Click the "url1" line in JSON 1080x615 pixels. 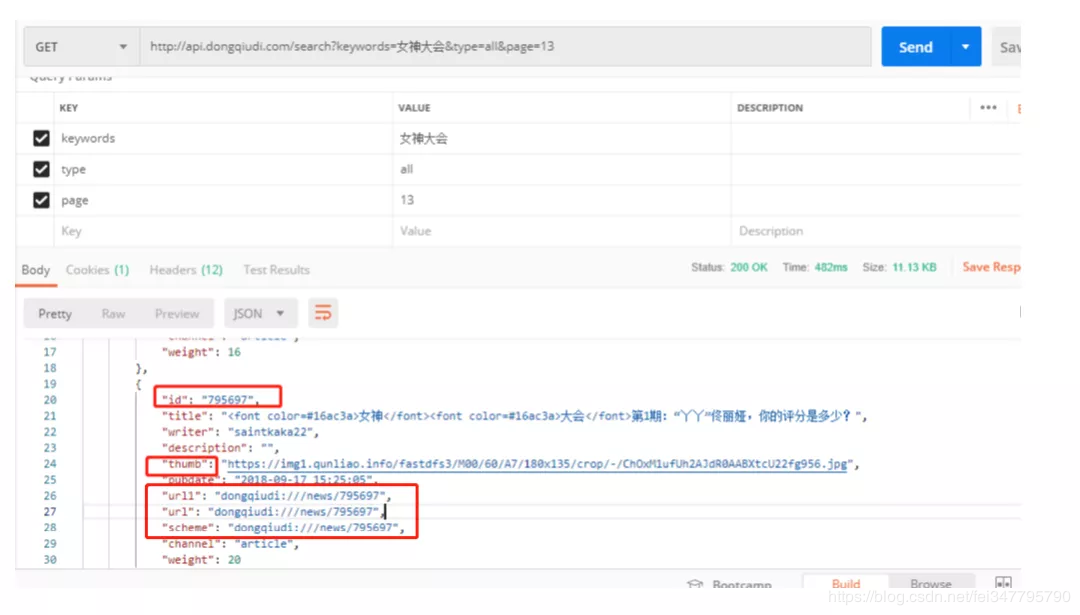point(276,496)
